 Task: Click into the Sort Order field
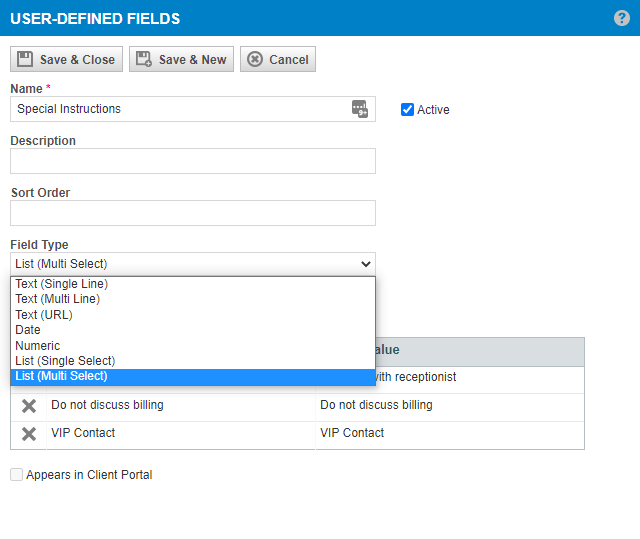point(193,213)
